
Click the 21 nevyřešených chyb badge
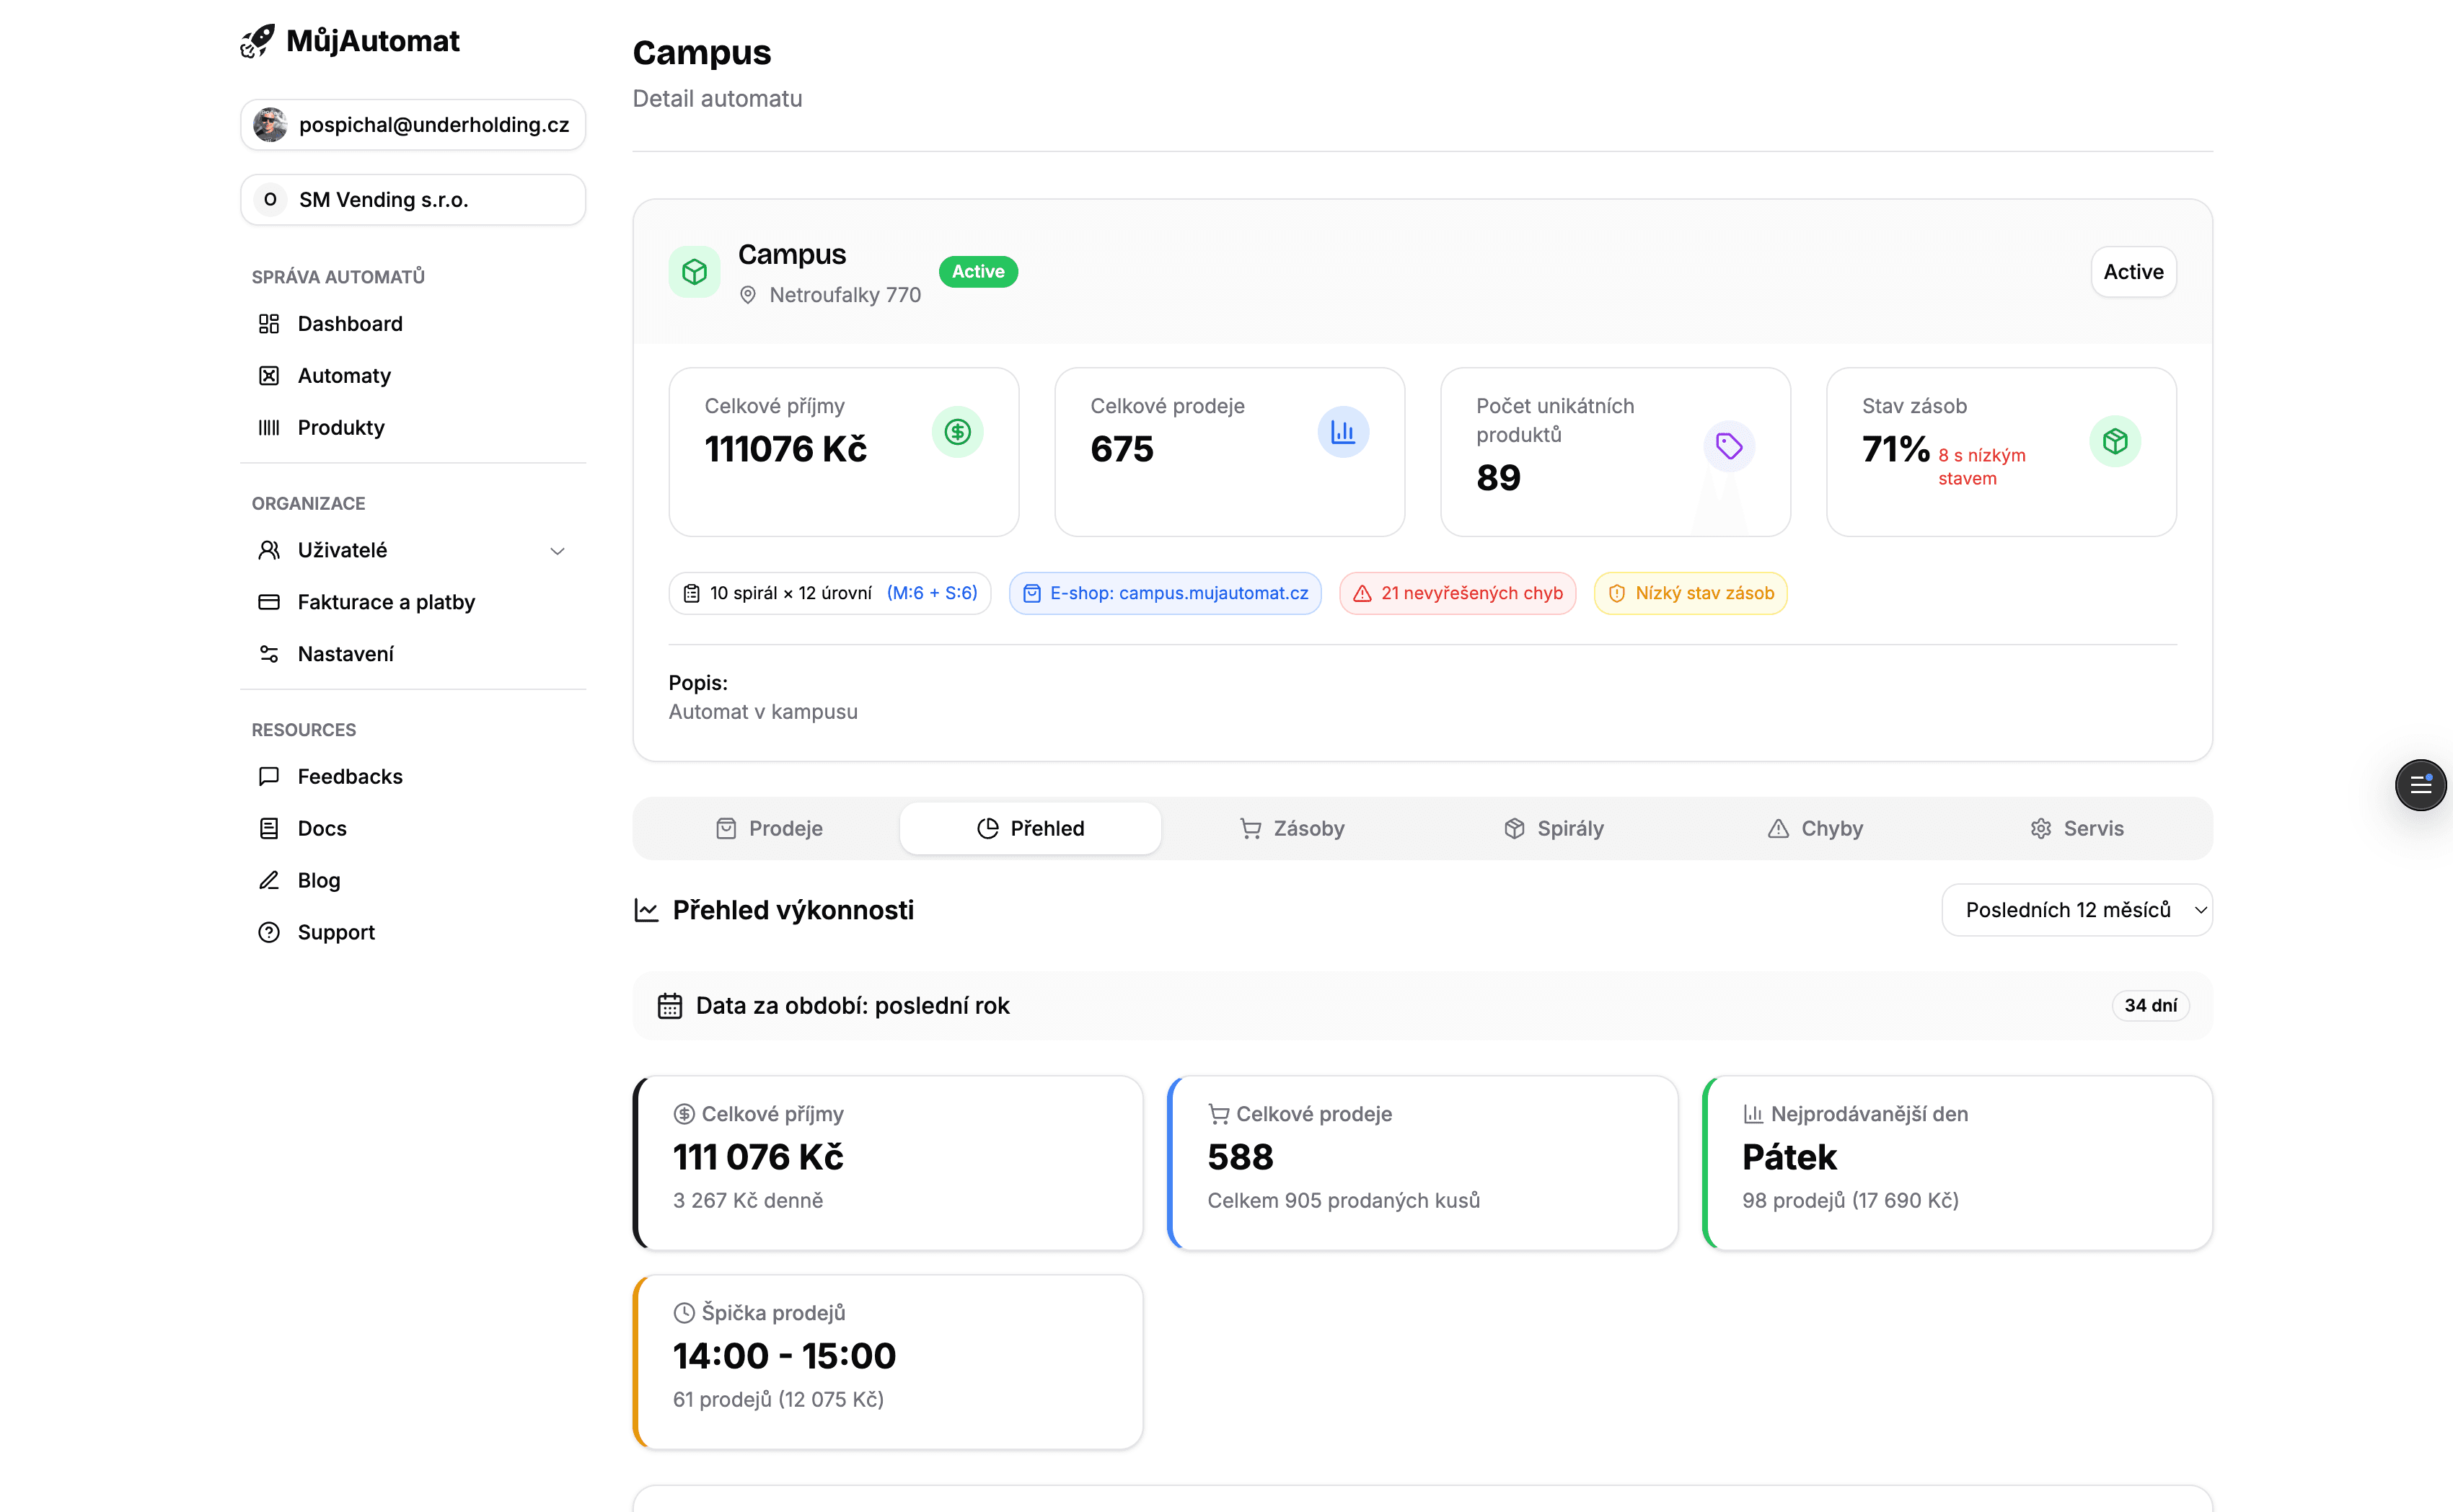1457,594
